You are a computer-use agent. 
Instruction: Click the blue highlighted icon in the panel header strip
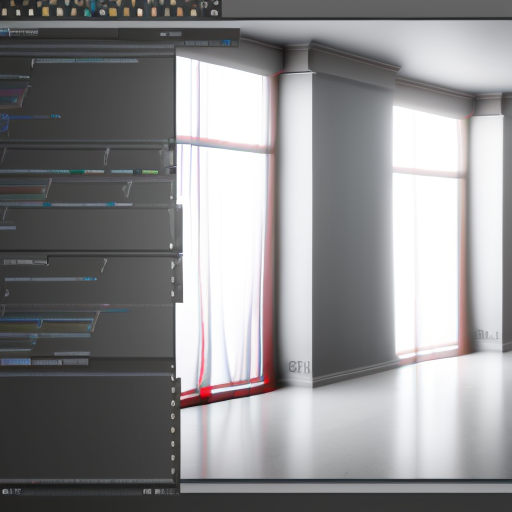point(226,43)
